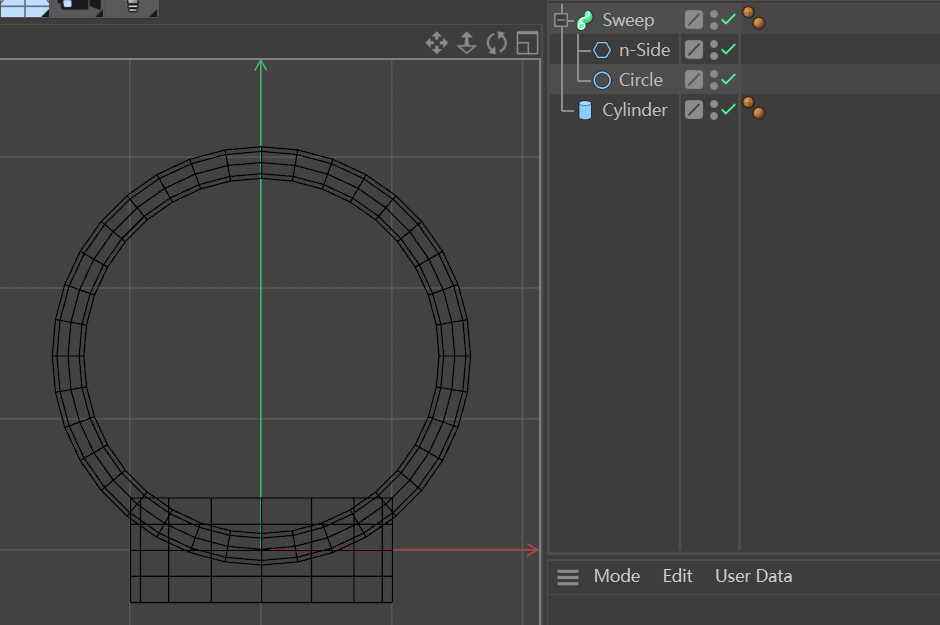This screenshot has width=940, height=625.
Task: Click the n-Side hexagon spline icon
Action: point(602,50)
